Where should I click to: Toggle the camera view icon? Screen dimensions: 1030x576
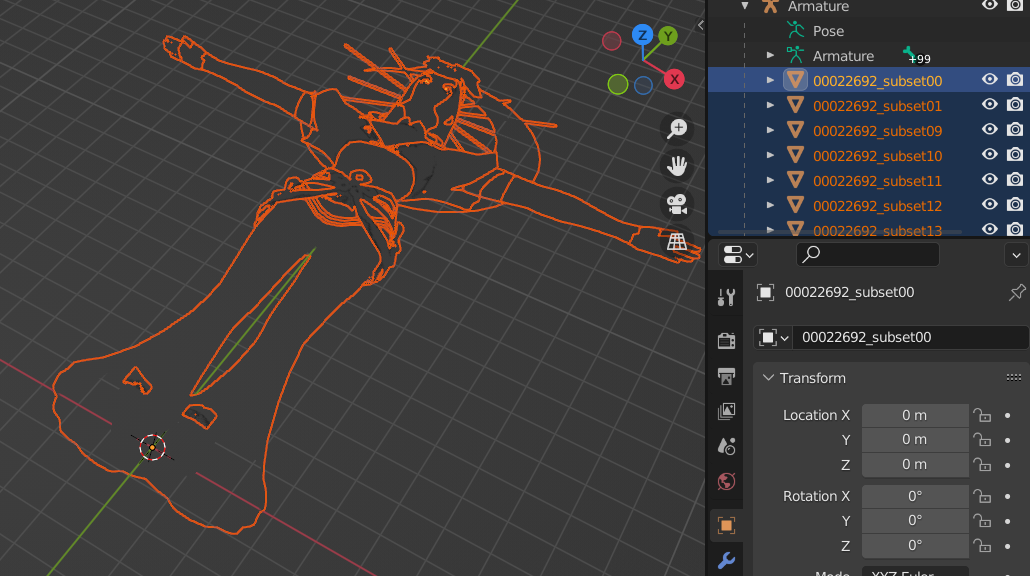pyautogui.click(x=677, y=204)
